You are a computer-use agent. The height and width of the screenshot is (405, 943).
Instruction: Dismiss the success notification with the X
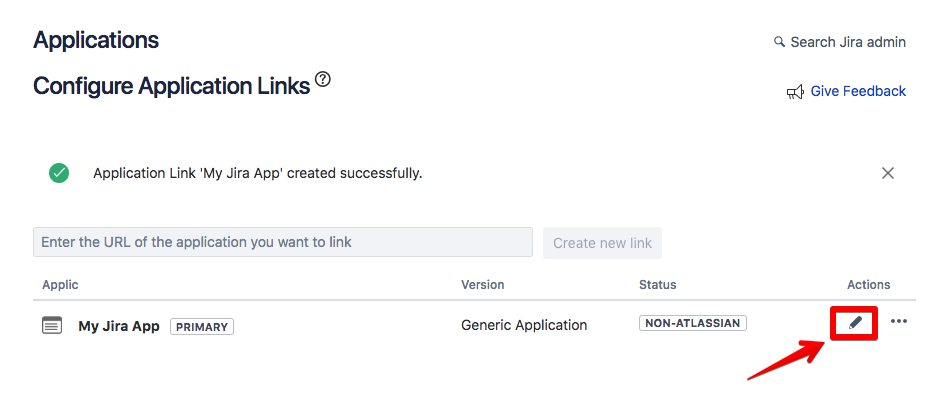(x=888, y=173)
